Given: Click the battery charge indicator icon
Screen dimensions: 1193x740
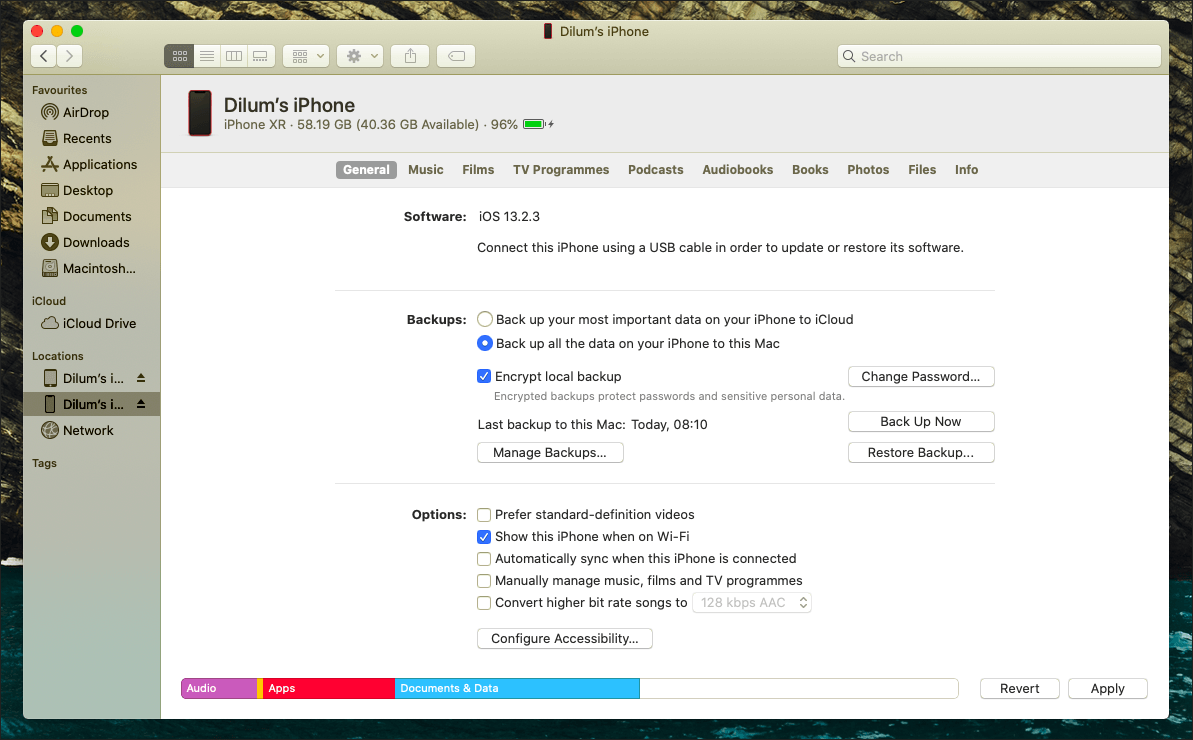Looking at the screenshot, I should point(538,124).
